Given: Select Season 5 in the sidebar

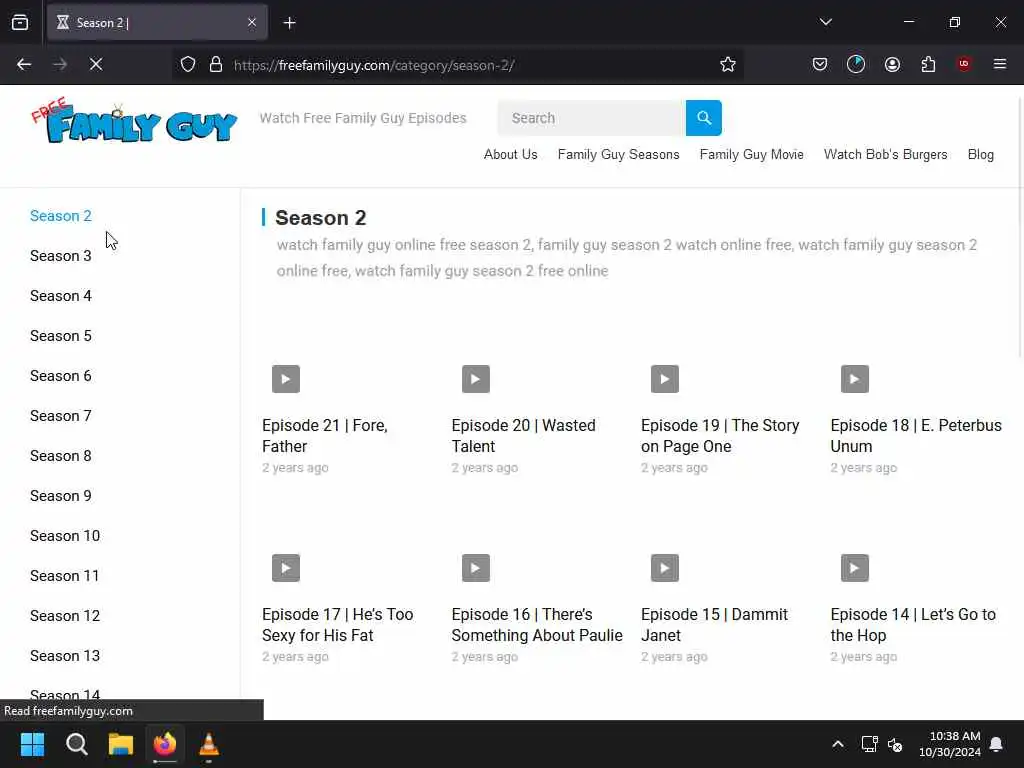Looking at the screenshot, I should click(61, 336).
